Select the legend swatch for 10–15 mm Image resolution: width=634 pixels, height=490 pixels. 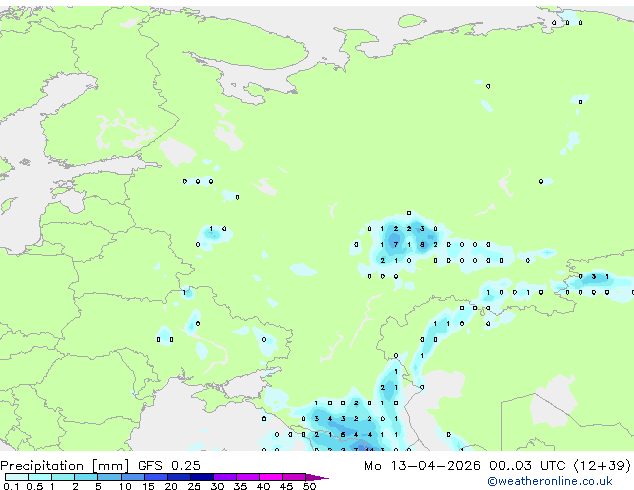point(133,477)
